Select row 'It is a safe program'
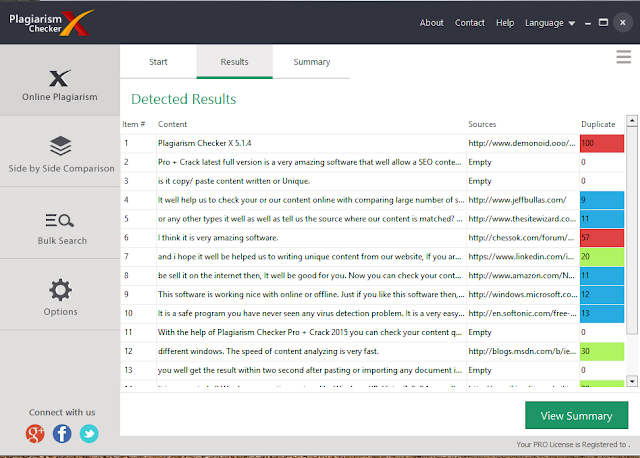 (373, 313)
